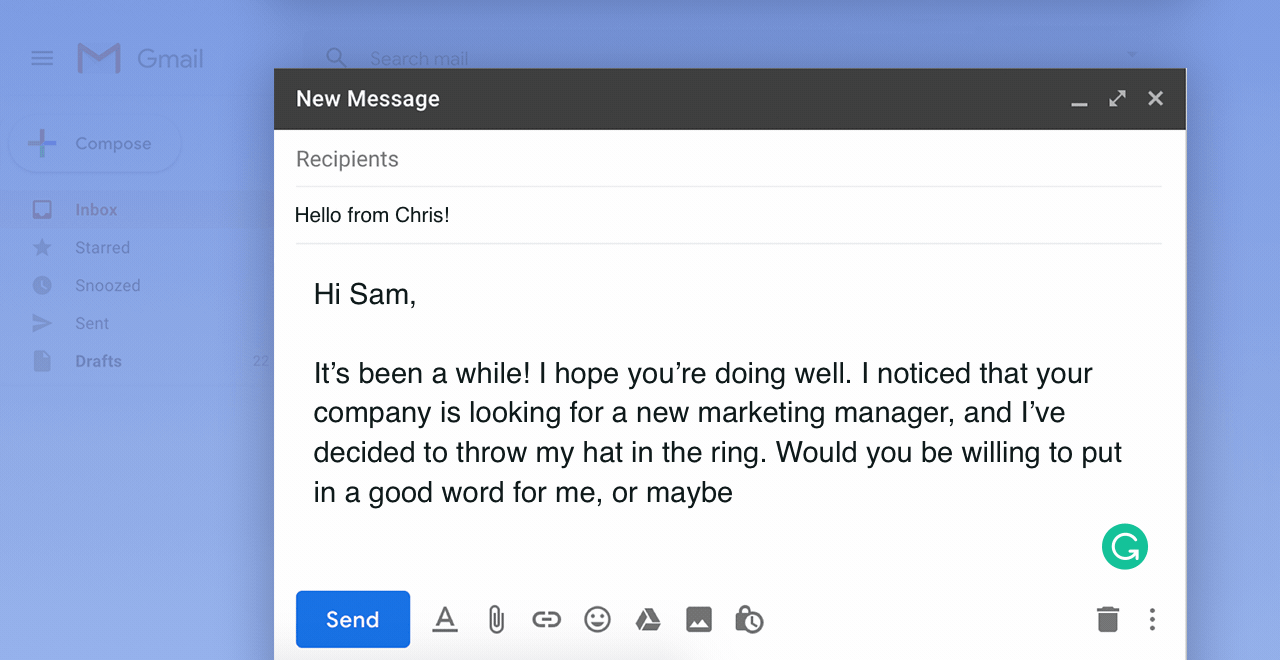1280x660 pixels.
Task: Insert files using Google Drive icon
Action: [x=648, y=620]
